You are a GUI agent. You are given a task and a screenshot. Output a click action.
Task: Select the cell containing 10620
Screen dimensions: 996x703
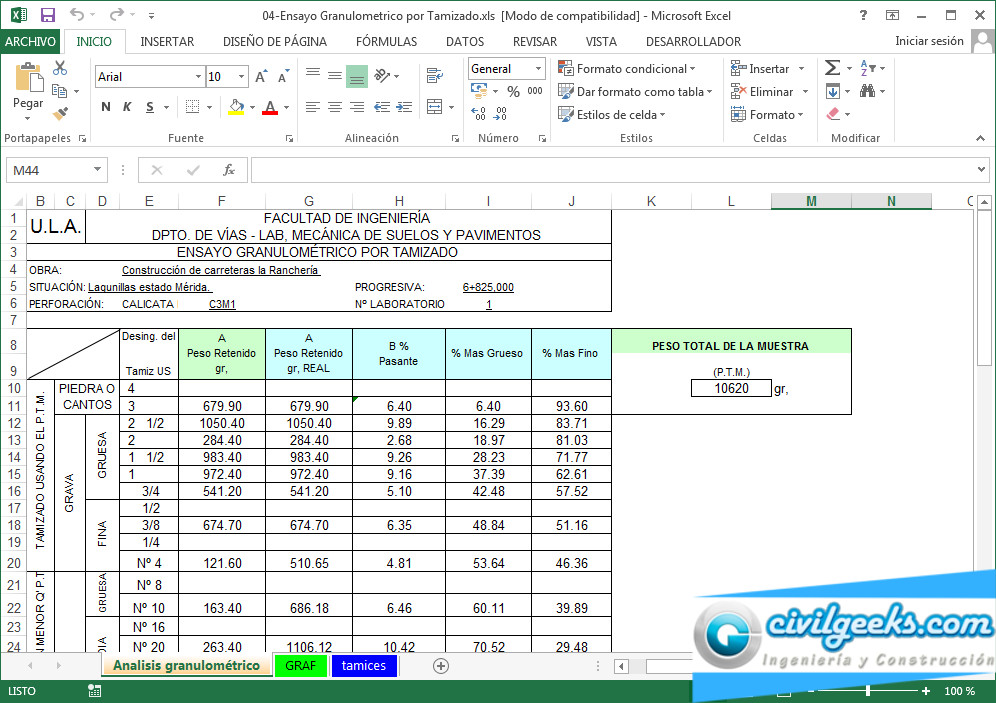click(x=730, y=388)
